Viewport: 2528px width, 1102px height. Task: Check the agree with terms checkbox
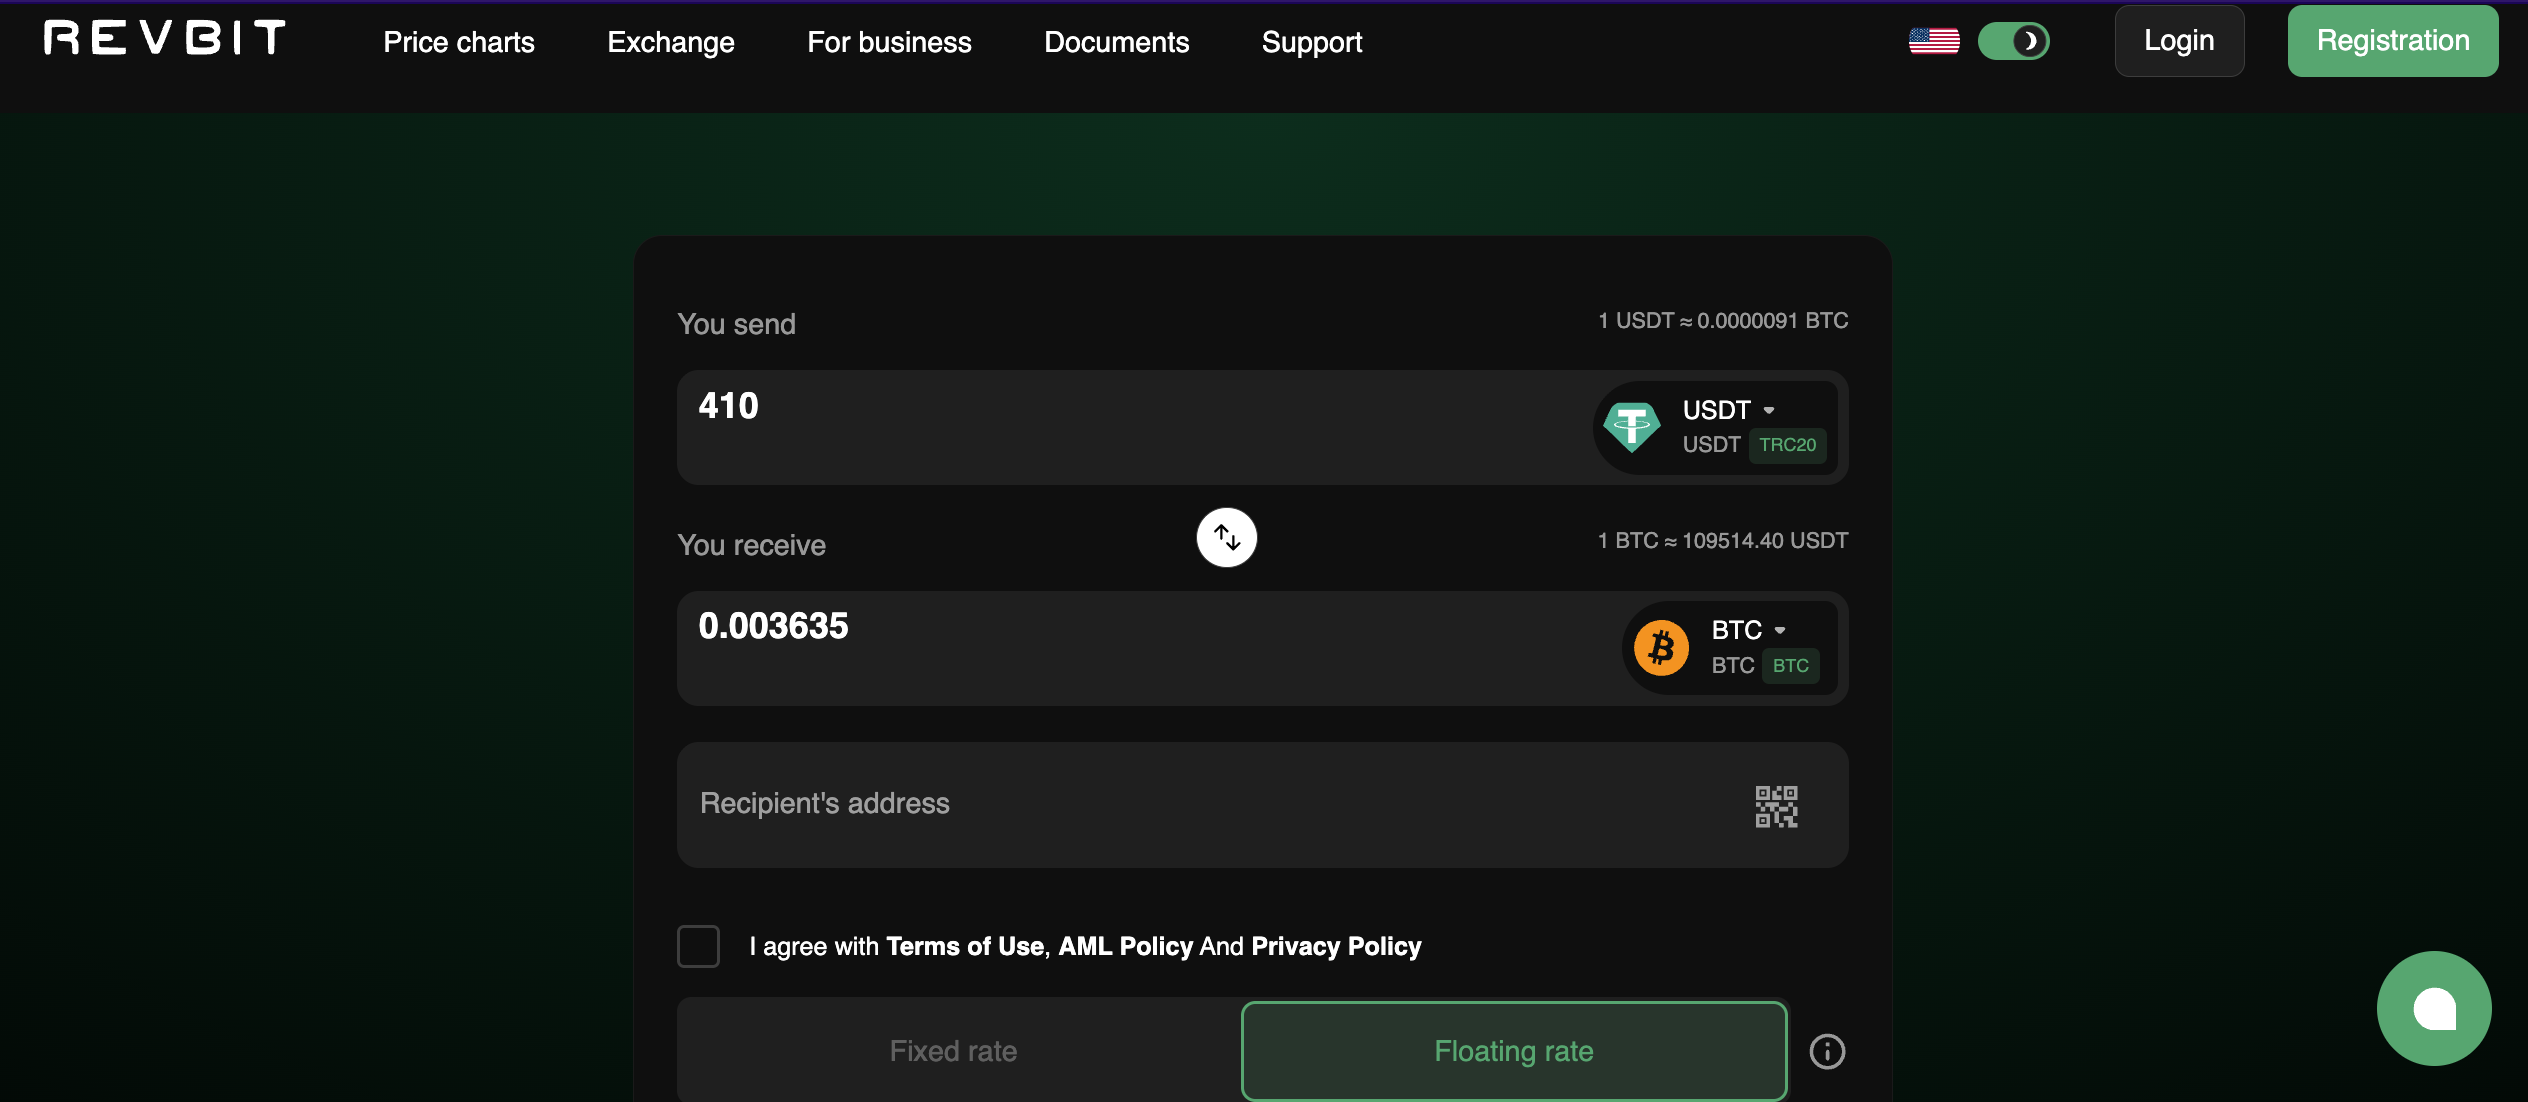tap(698, 946)
